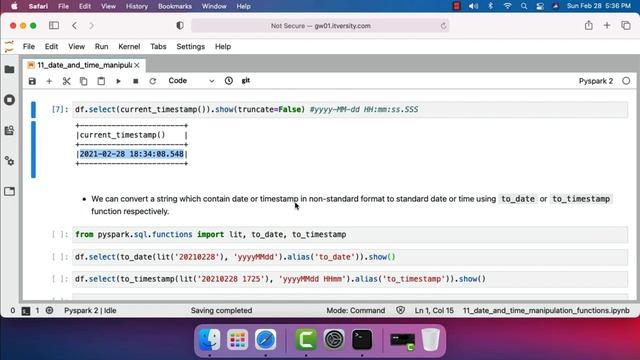The image size is (640, 360).
Task: Open Safari Bookmarks menu
Action: [175, 6]
